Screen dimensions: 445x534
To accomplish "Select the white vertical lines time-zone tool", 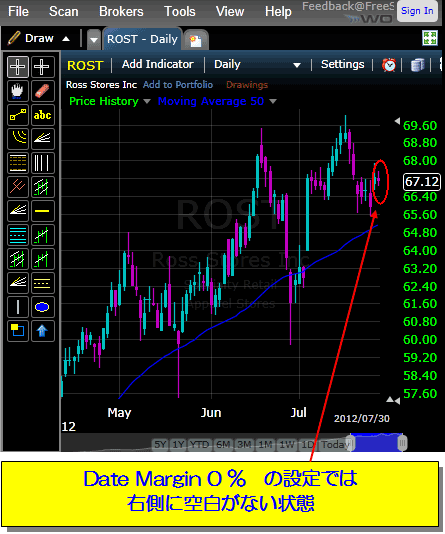I will click(42, 163).
